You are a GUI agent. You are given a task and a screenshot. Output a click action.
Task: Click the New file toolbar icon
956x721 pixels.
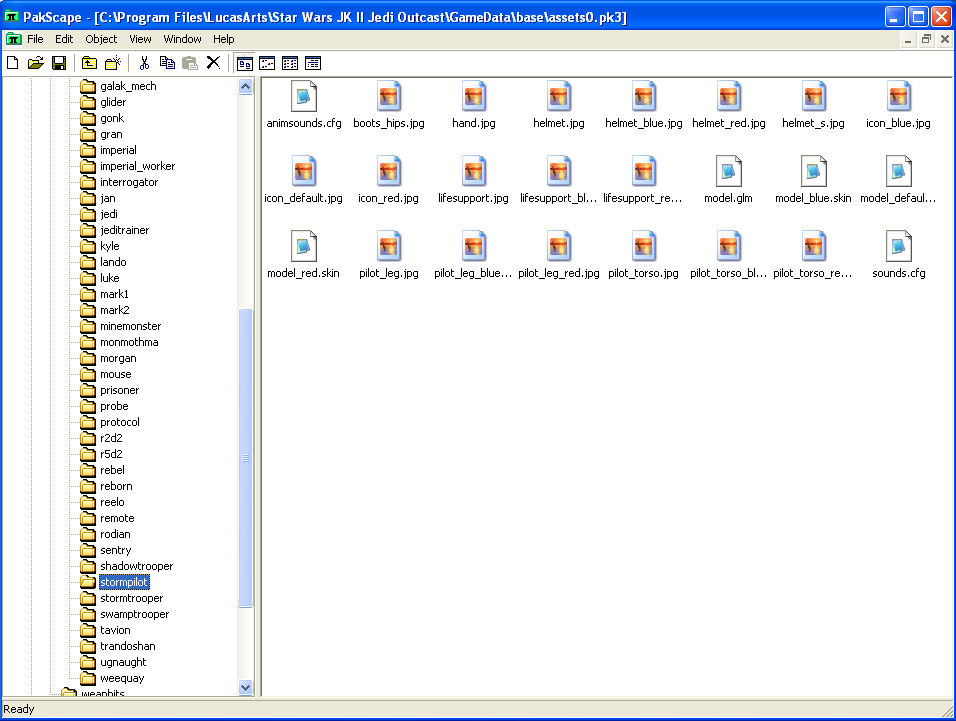click(13, 63)
